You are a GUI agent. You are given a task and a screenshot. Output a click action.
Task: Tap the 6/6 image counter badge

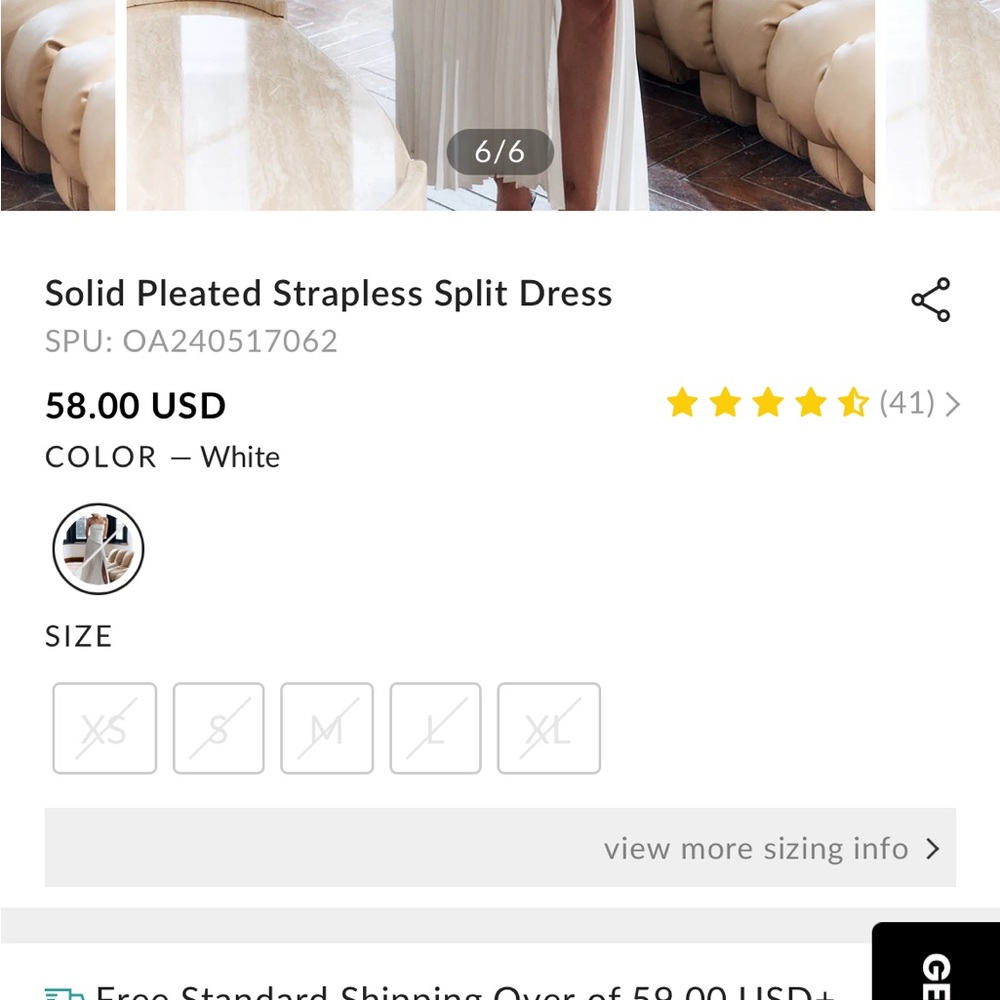coord(499,152)
